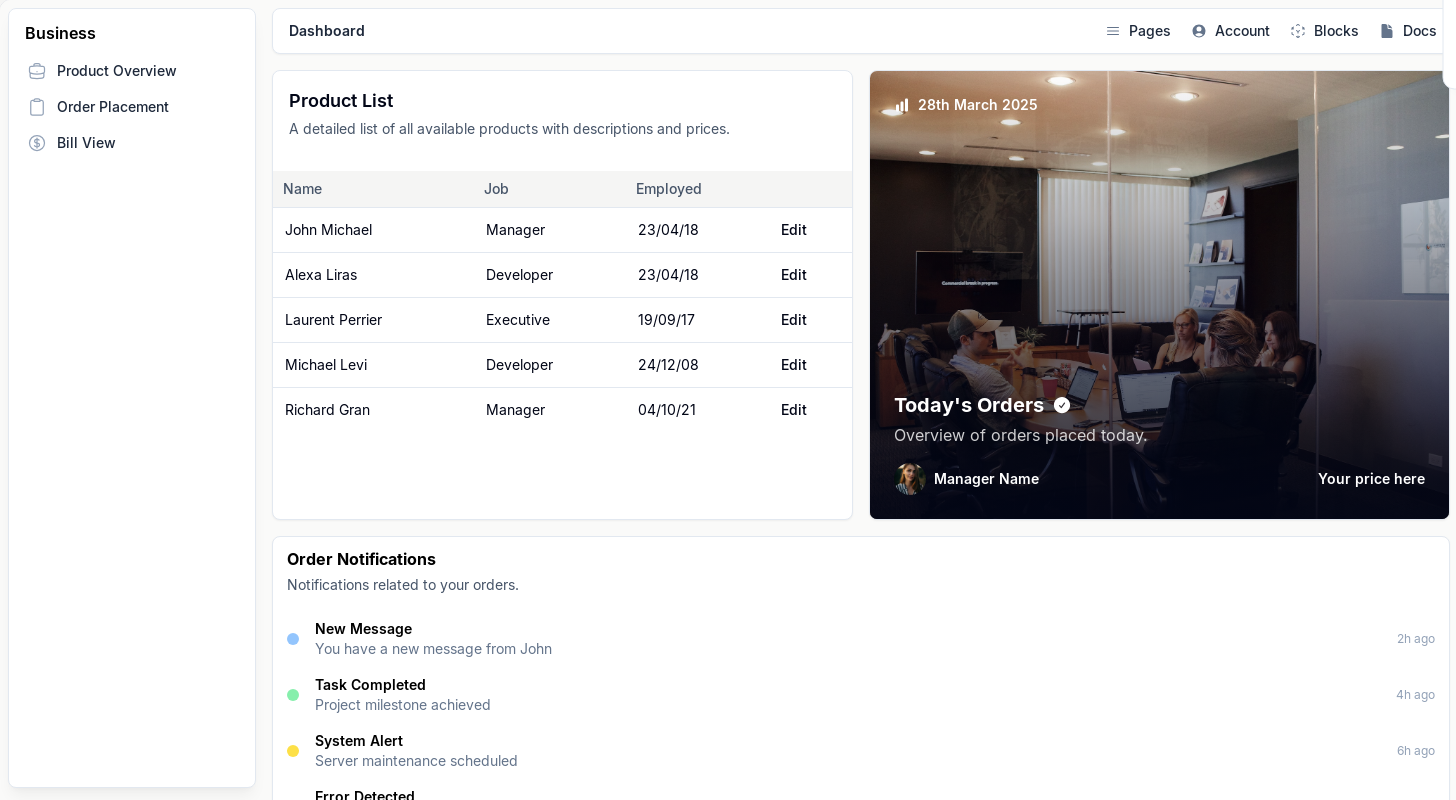The width and height of the screenshot is (1456, 800).
Task: Edit Richard Gran's record
Action: pyautogui.click(x=793, y=410)
